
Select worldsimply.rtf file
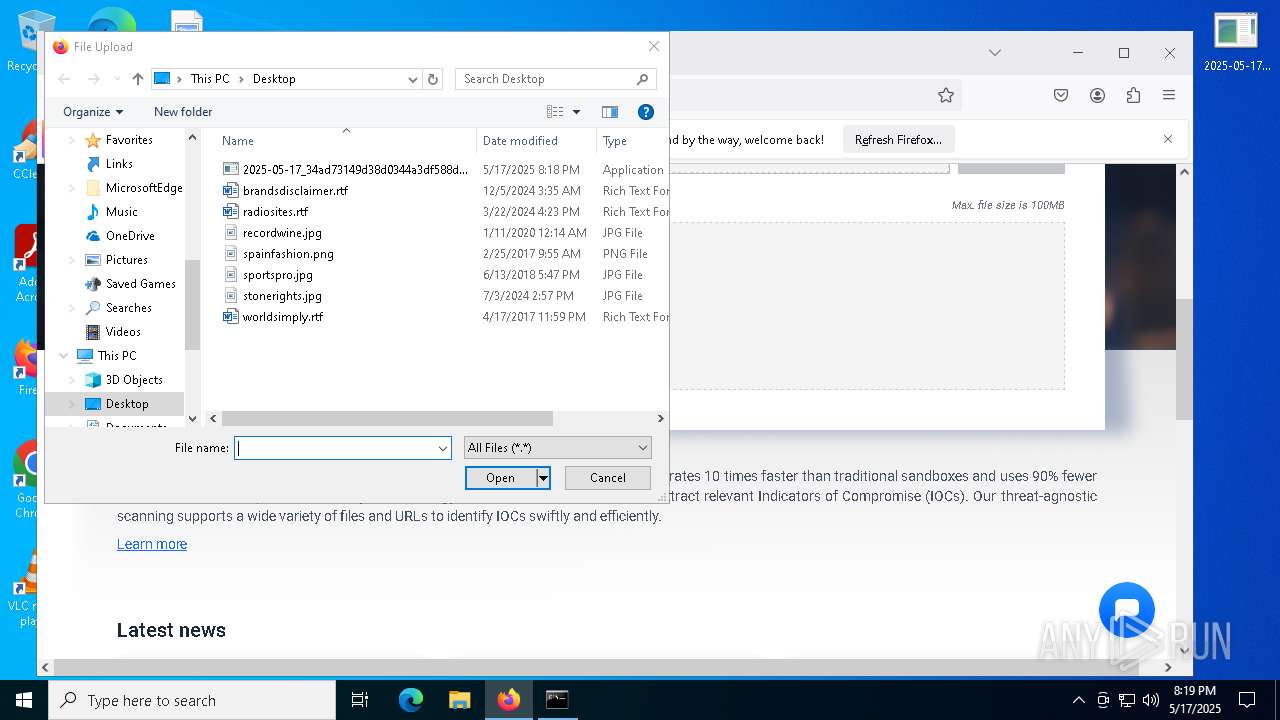(x=283, y=317)
